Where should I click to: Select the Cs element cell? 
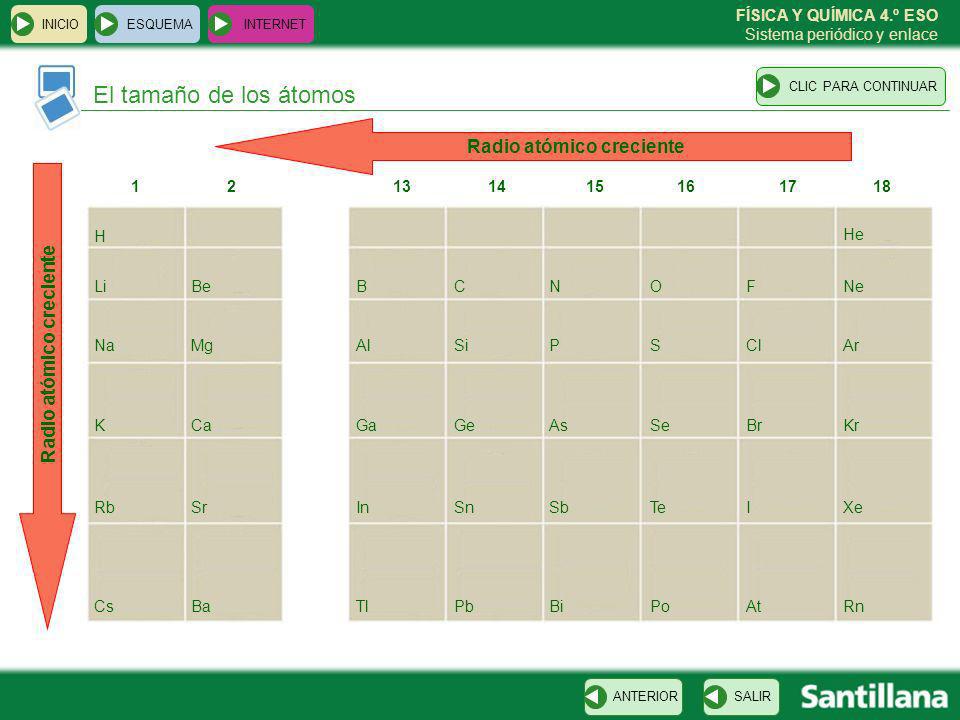point(137,572)
